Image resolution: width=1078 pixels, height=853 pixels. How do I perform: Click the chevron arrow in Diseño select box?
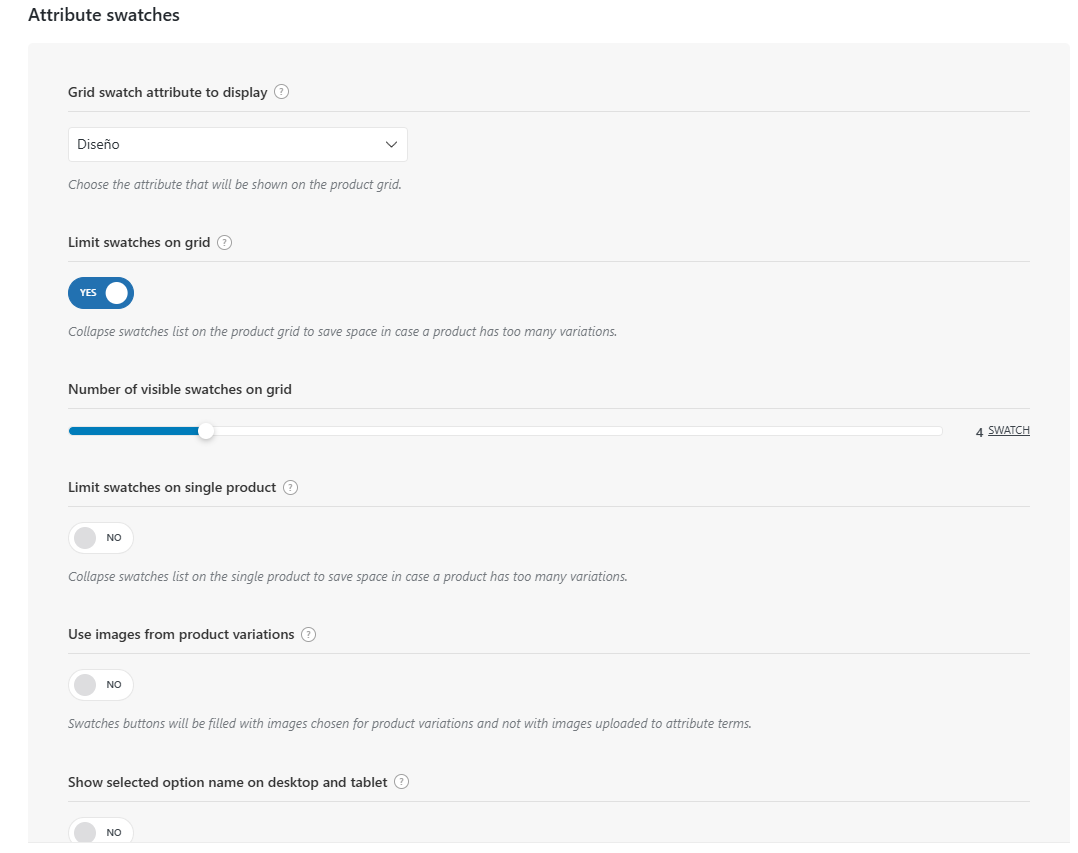tap(391, 144)
